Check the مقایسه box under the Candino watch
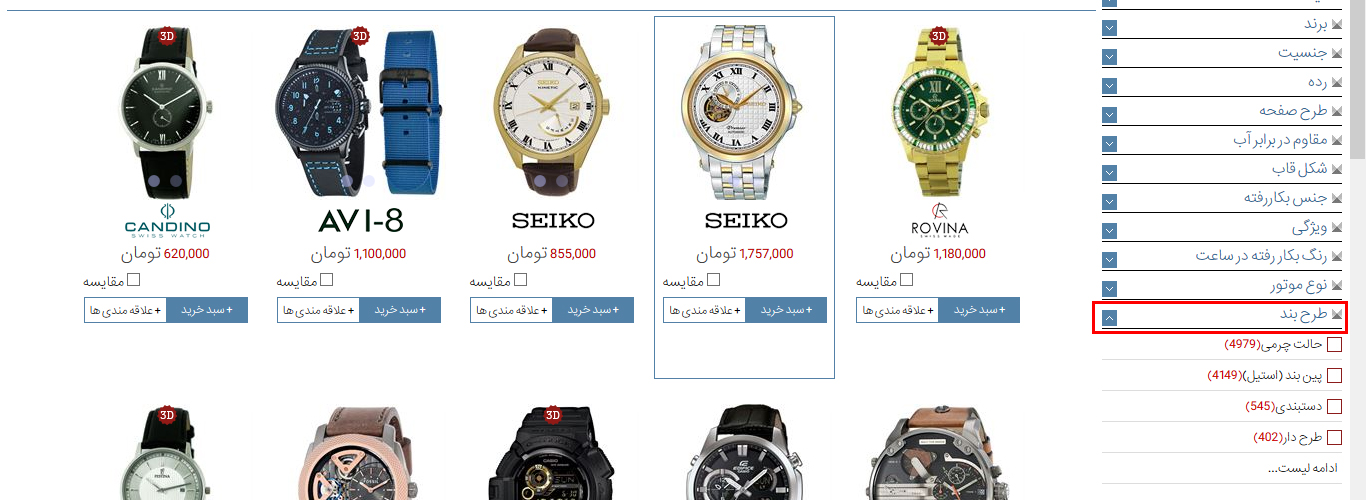 click(133, 280)
